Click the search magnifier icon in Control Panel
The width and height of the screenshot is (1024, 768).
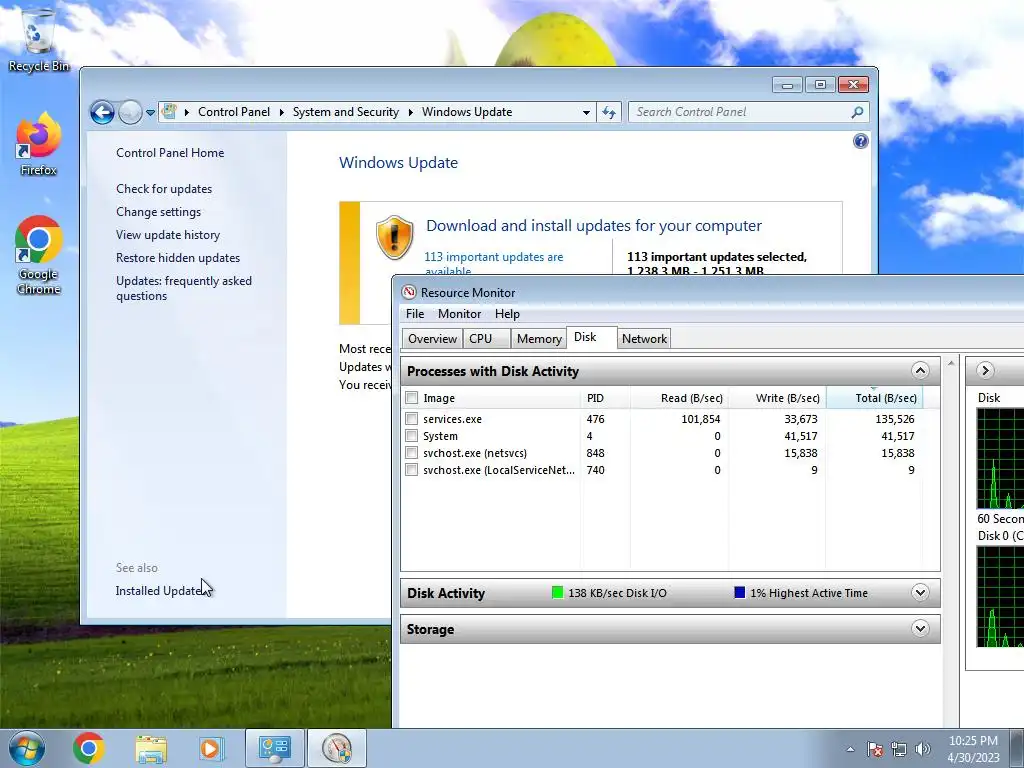(857, 112)
